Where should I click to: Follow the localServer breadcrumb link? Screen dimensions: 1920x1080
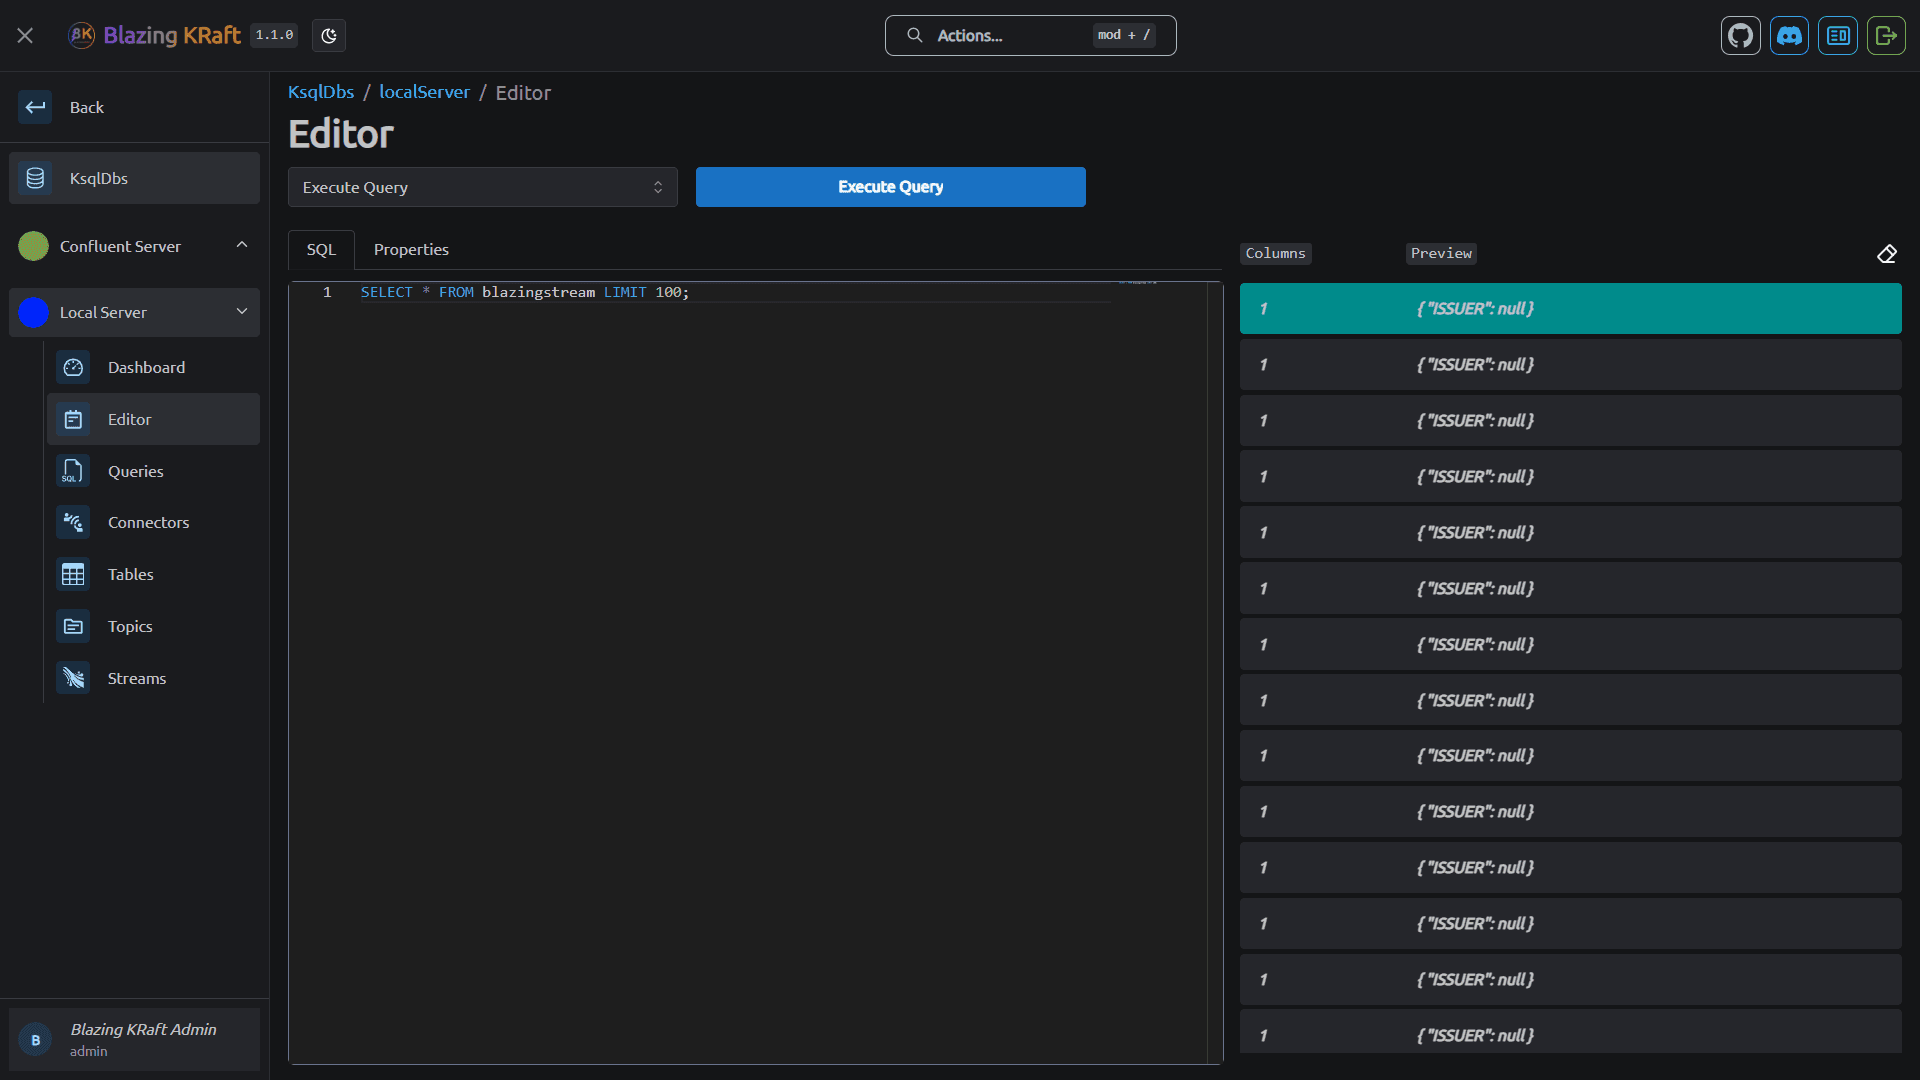click(x=424, y=92)
